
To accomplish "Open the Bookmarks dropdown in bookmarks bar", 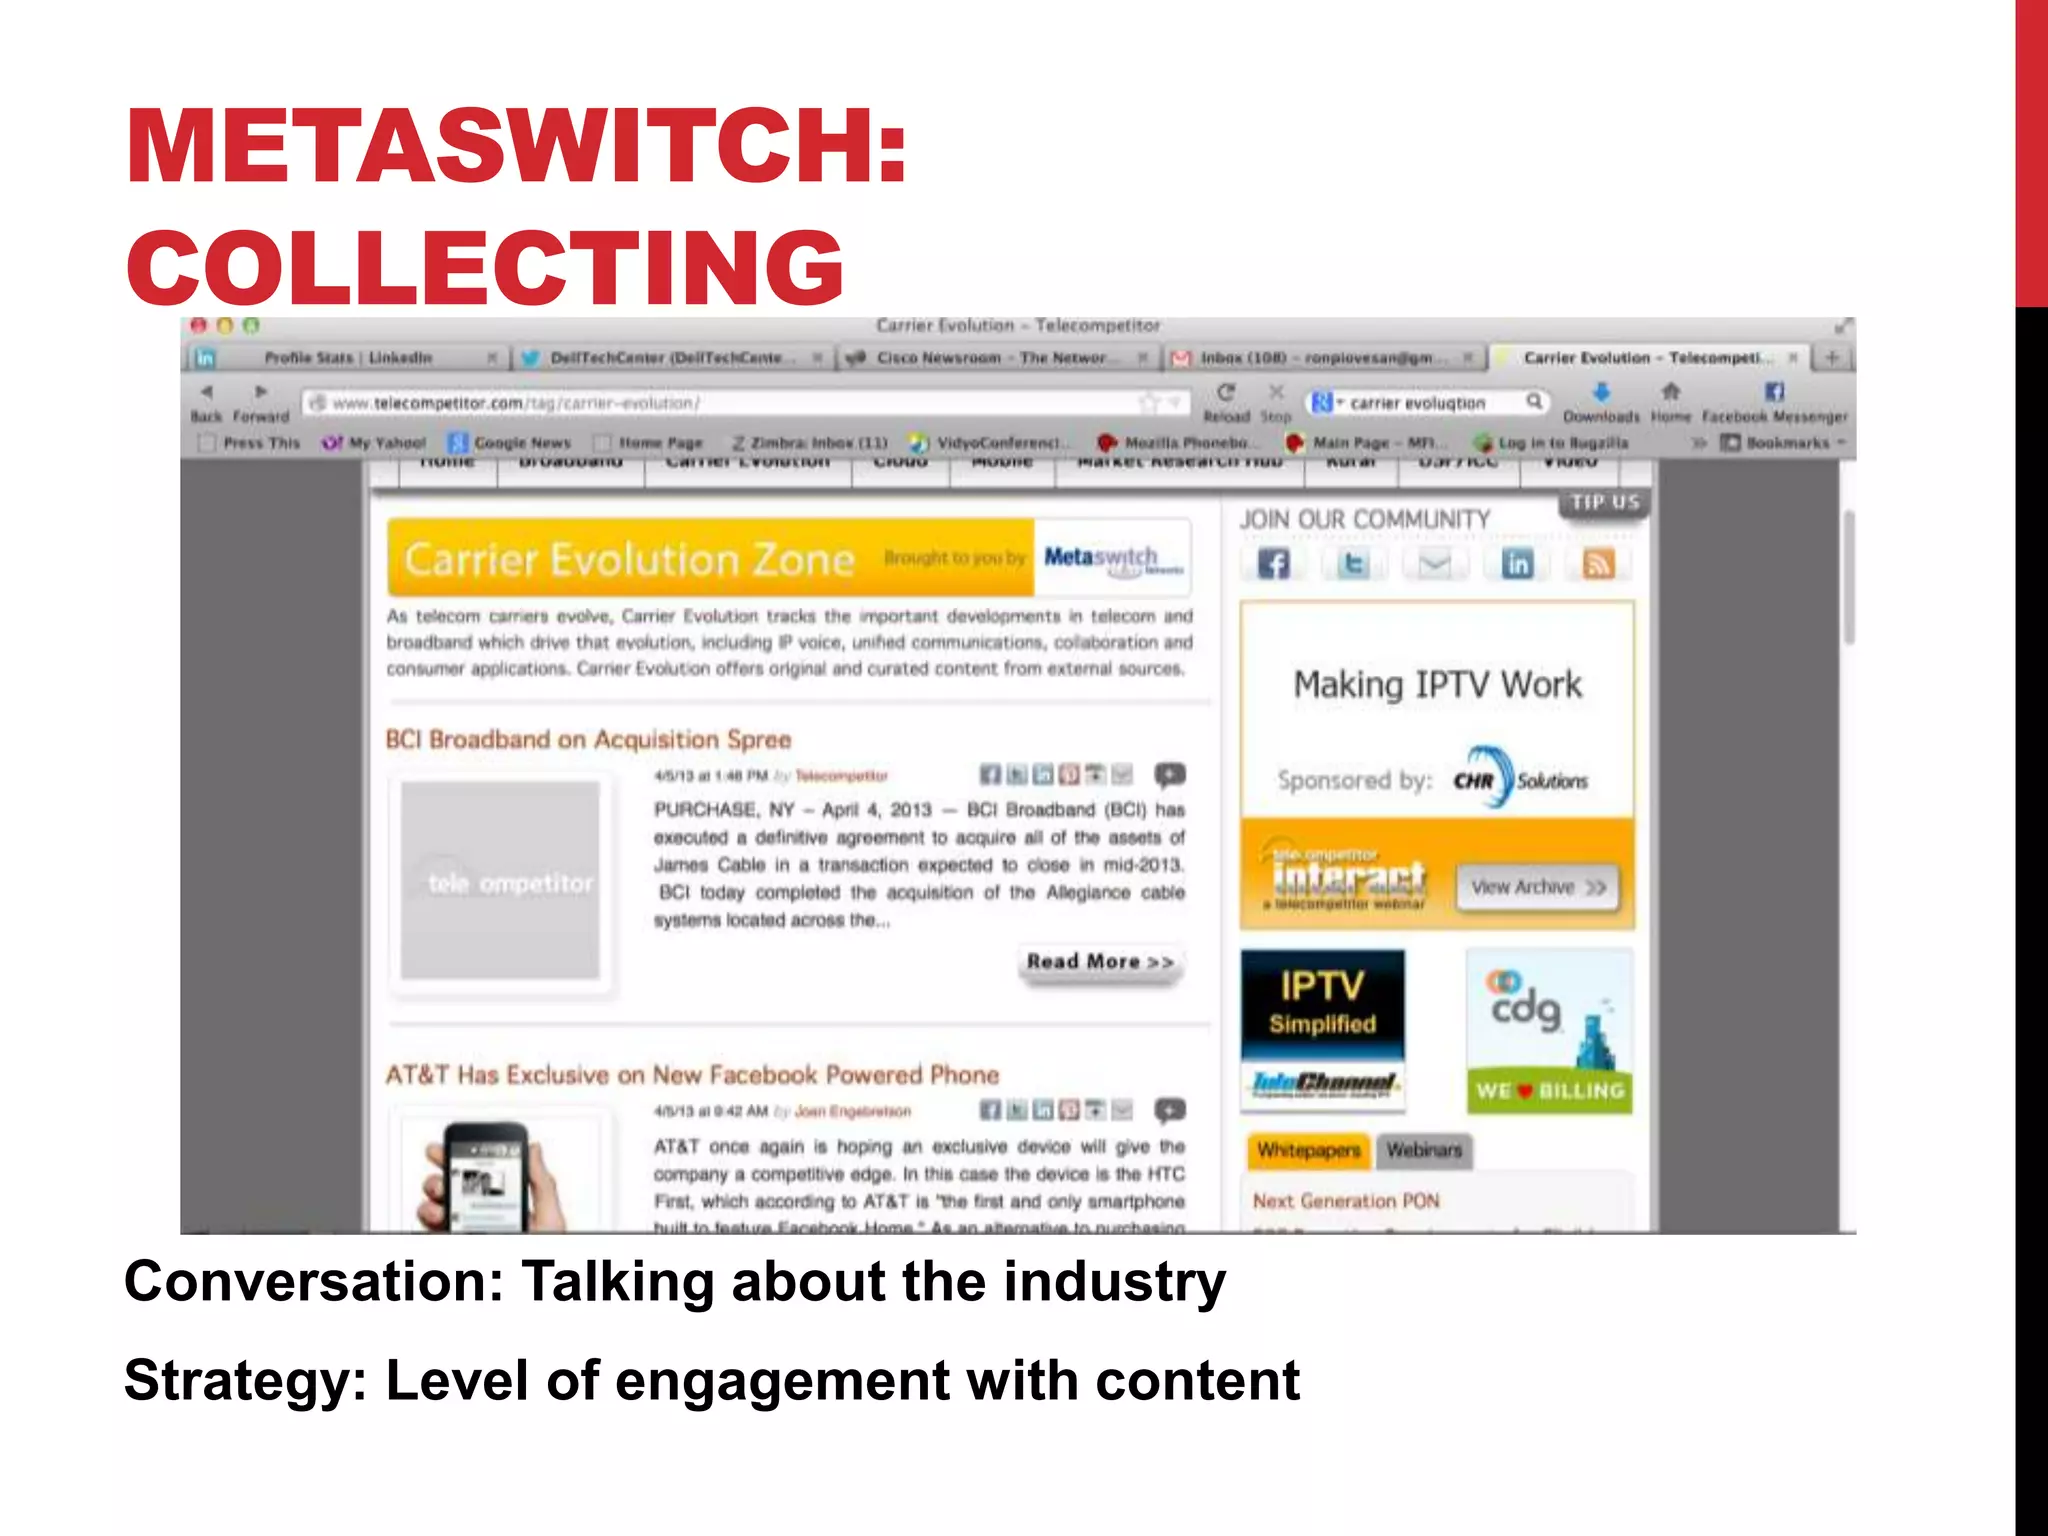I will (x=1785, y=443).
